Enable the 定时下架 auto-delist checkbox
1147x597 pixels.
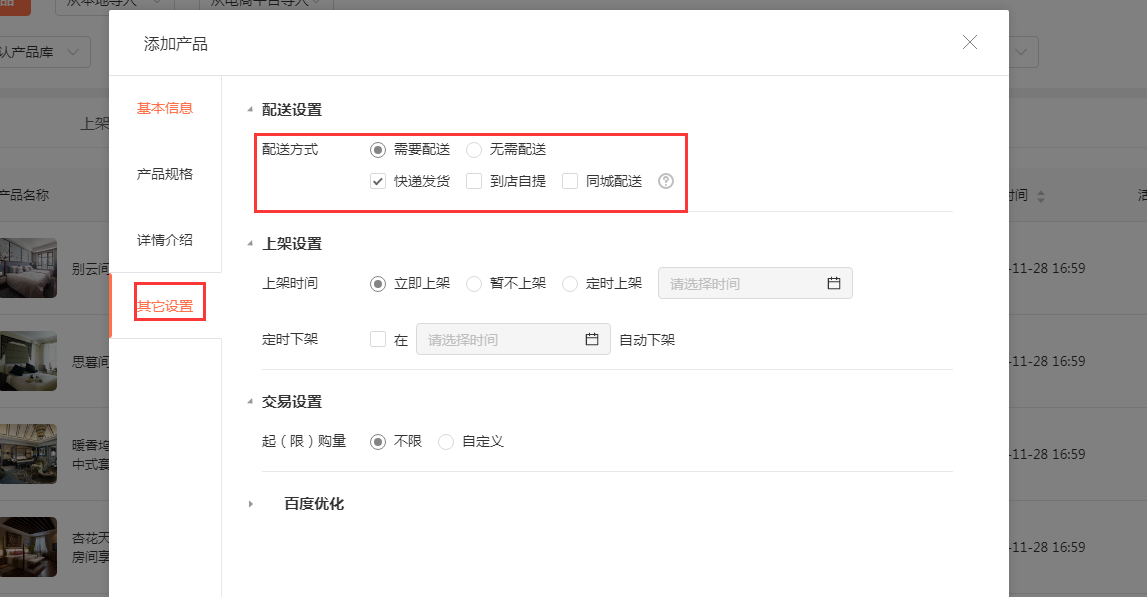(378, 339)
